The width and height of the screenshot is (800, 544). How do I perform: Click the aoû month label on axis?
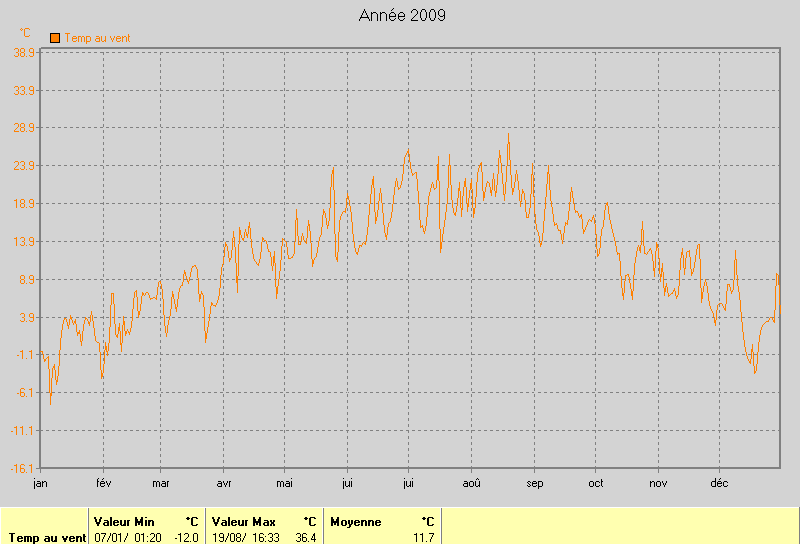471,483
